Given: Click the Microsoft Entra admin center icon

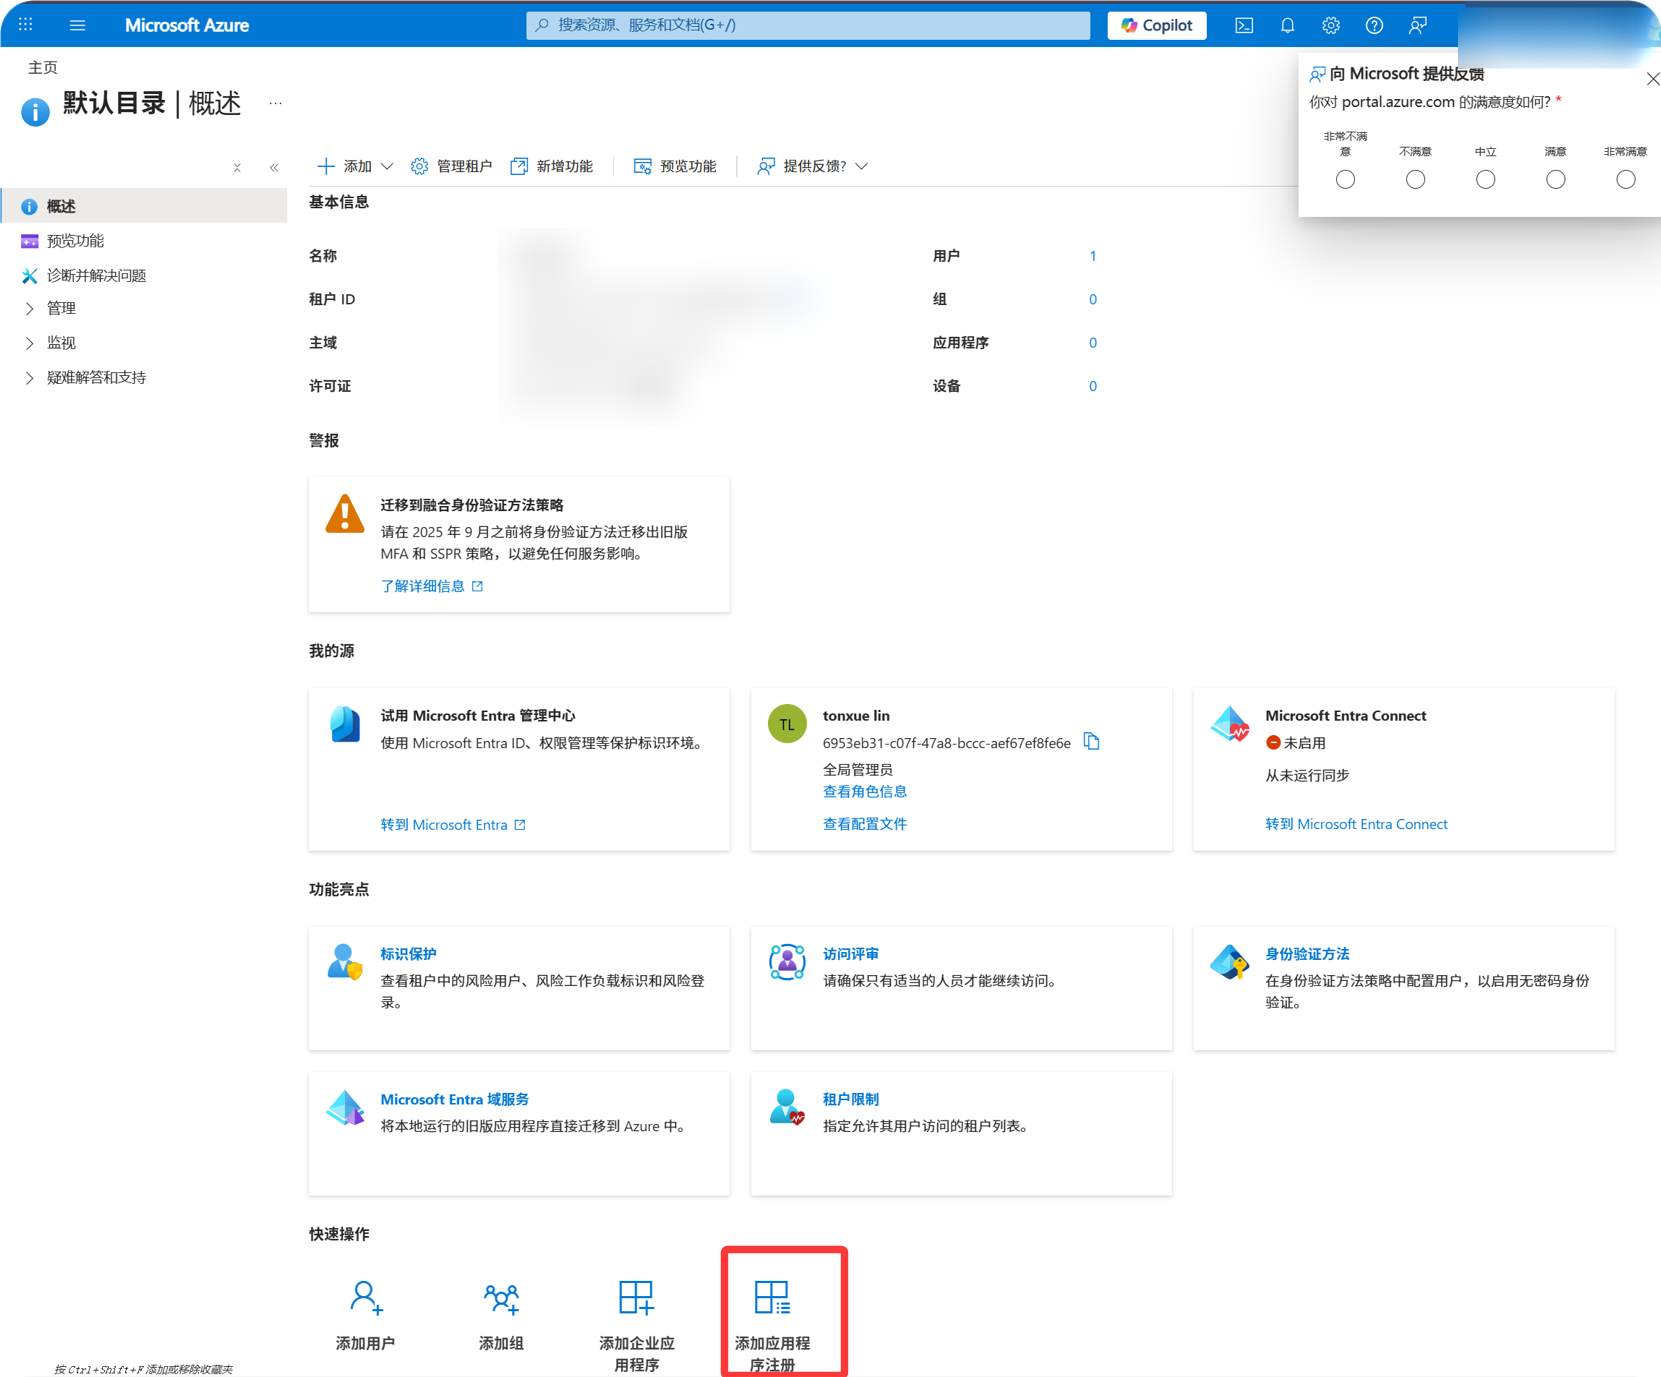Looking at the screenshot, I should 345,724.
